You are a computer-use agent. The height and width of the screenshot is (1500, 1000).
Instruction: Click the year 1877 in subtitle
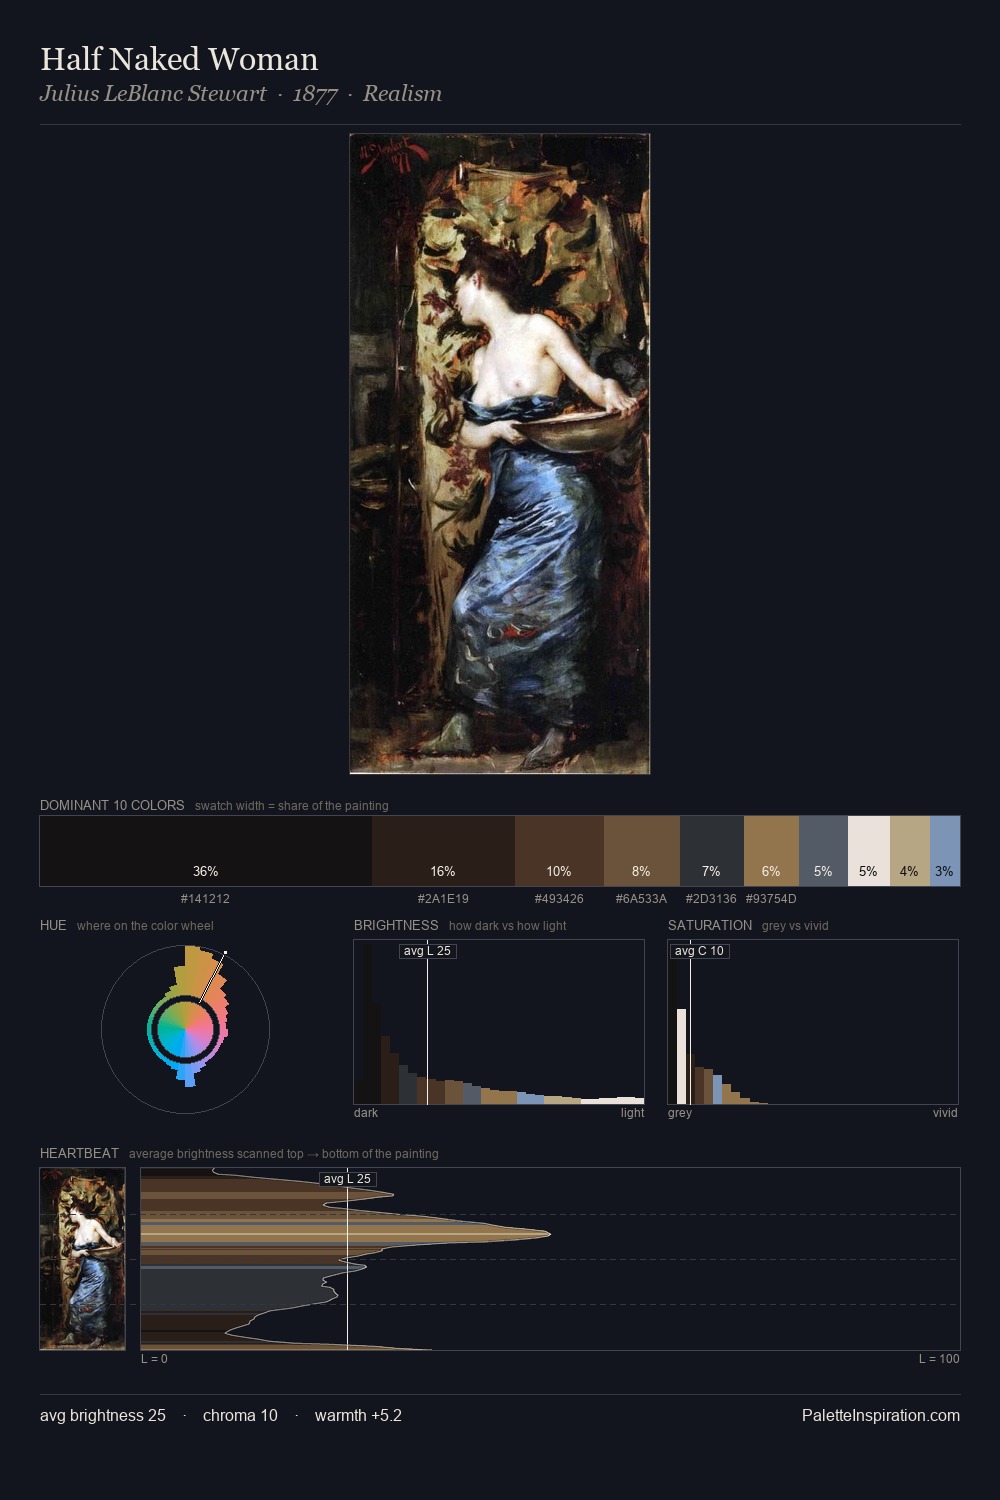click(315, 94)
